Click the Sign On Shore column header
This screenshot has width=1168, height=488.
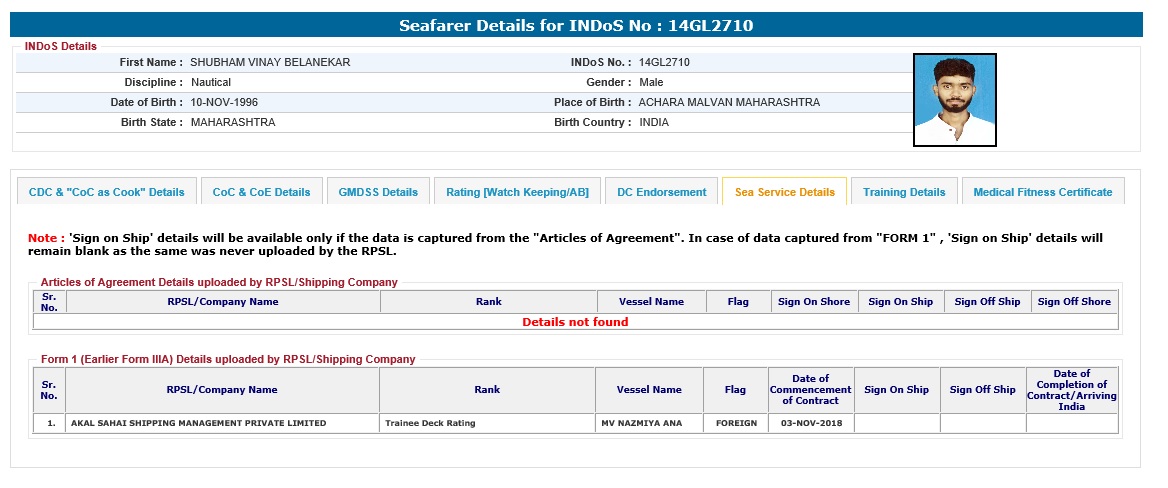[814, 301]
